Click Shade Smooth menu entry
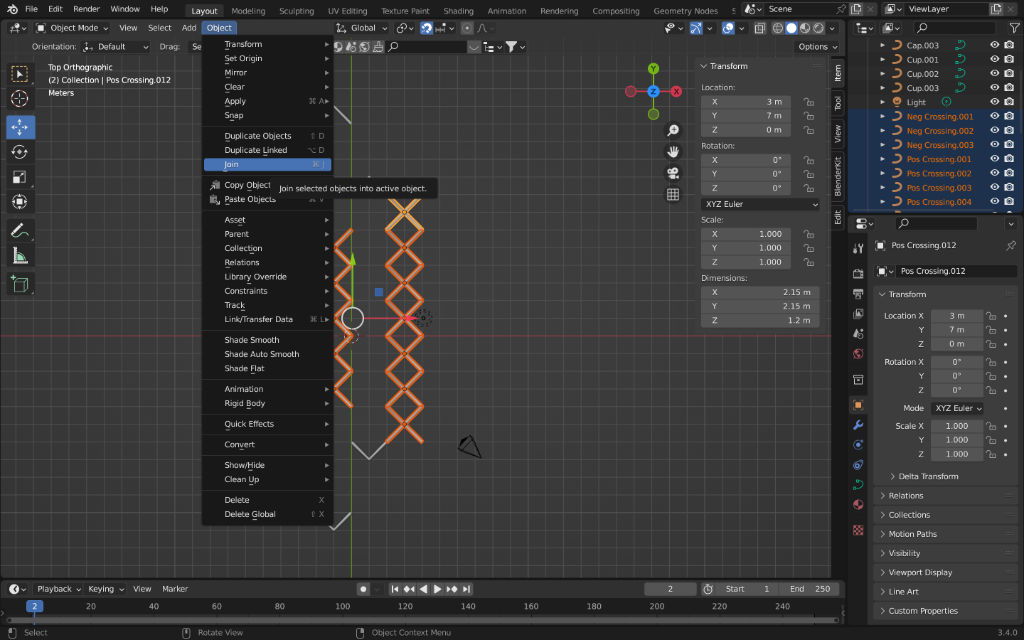1024x640 pixels. coord(251,340)
